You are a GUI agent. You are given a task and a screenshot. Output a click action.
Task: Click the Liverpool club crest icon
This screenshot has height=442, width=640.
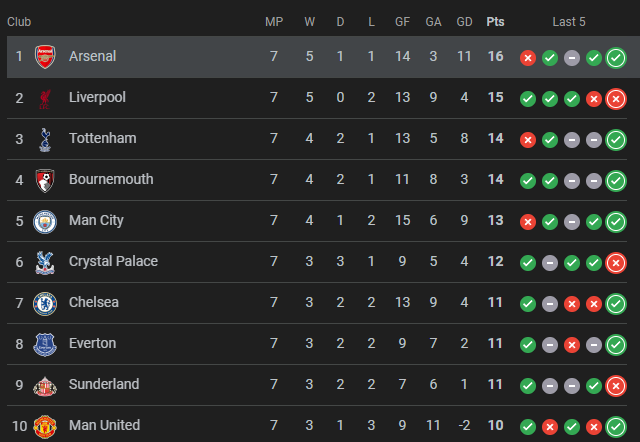[46, 98]
